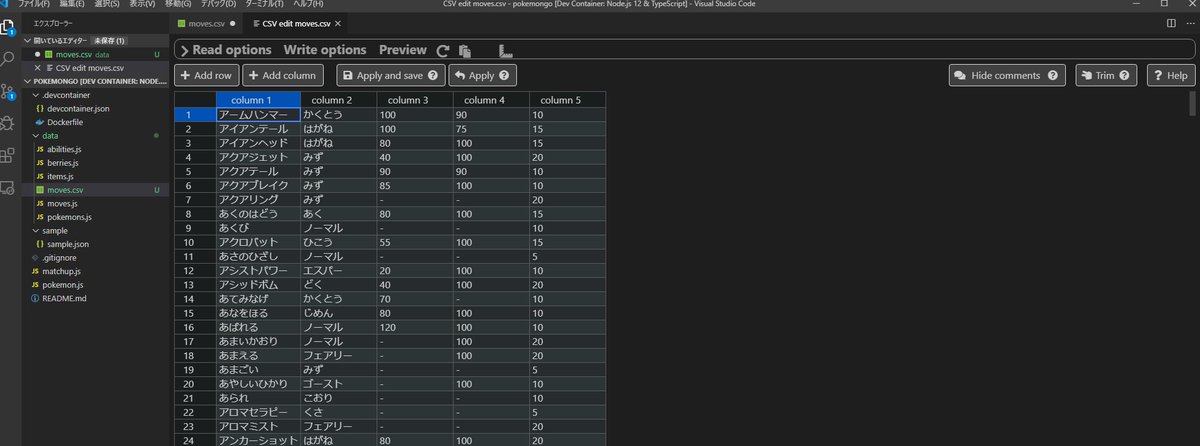Viewport: 1200px width, 446px height.
Task: Open the 編集(E) menu
Action: 72,4
